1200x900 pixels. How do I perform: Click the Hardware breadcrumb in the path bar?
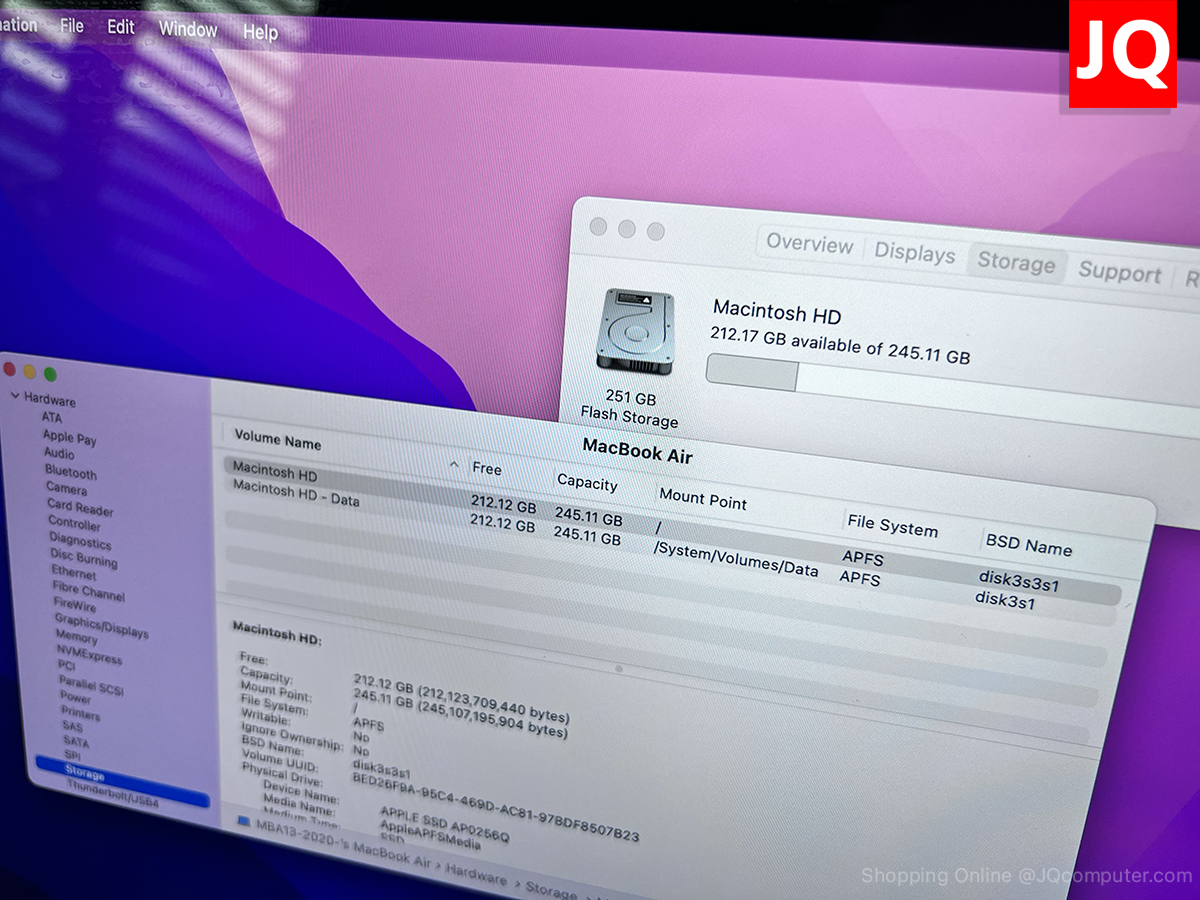click(478, 876)
